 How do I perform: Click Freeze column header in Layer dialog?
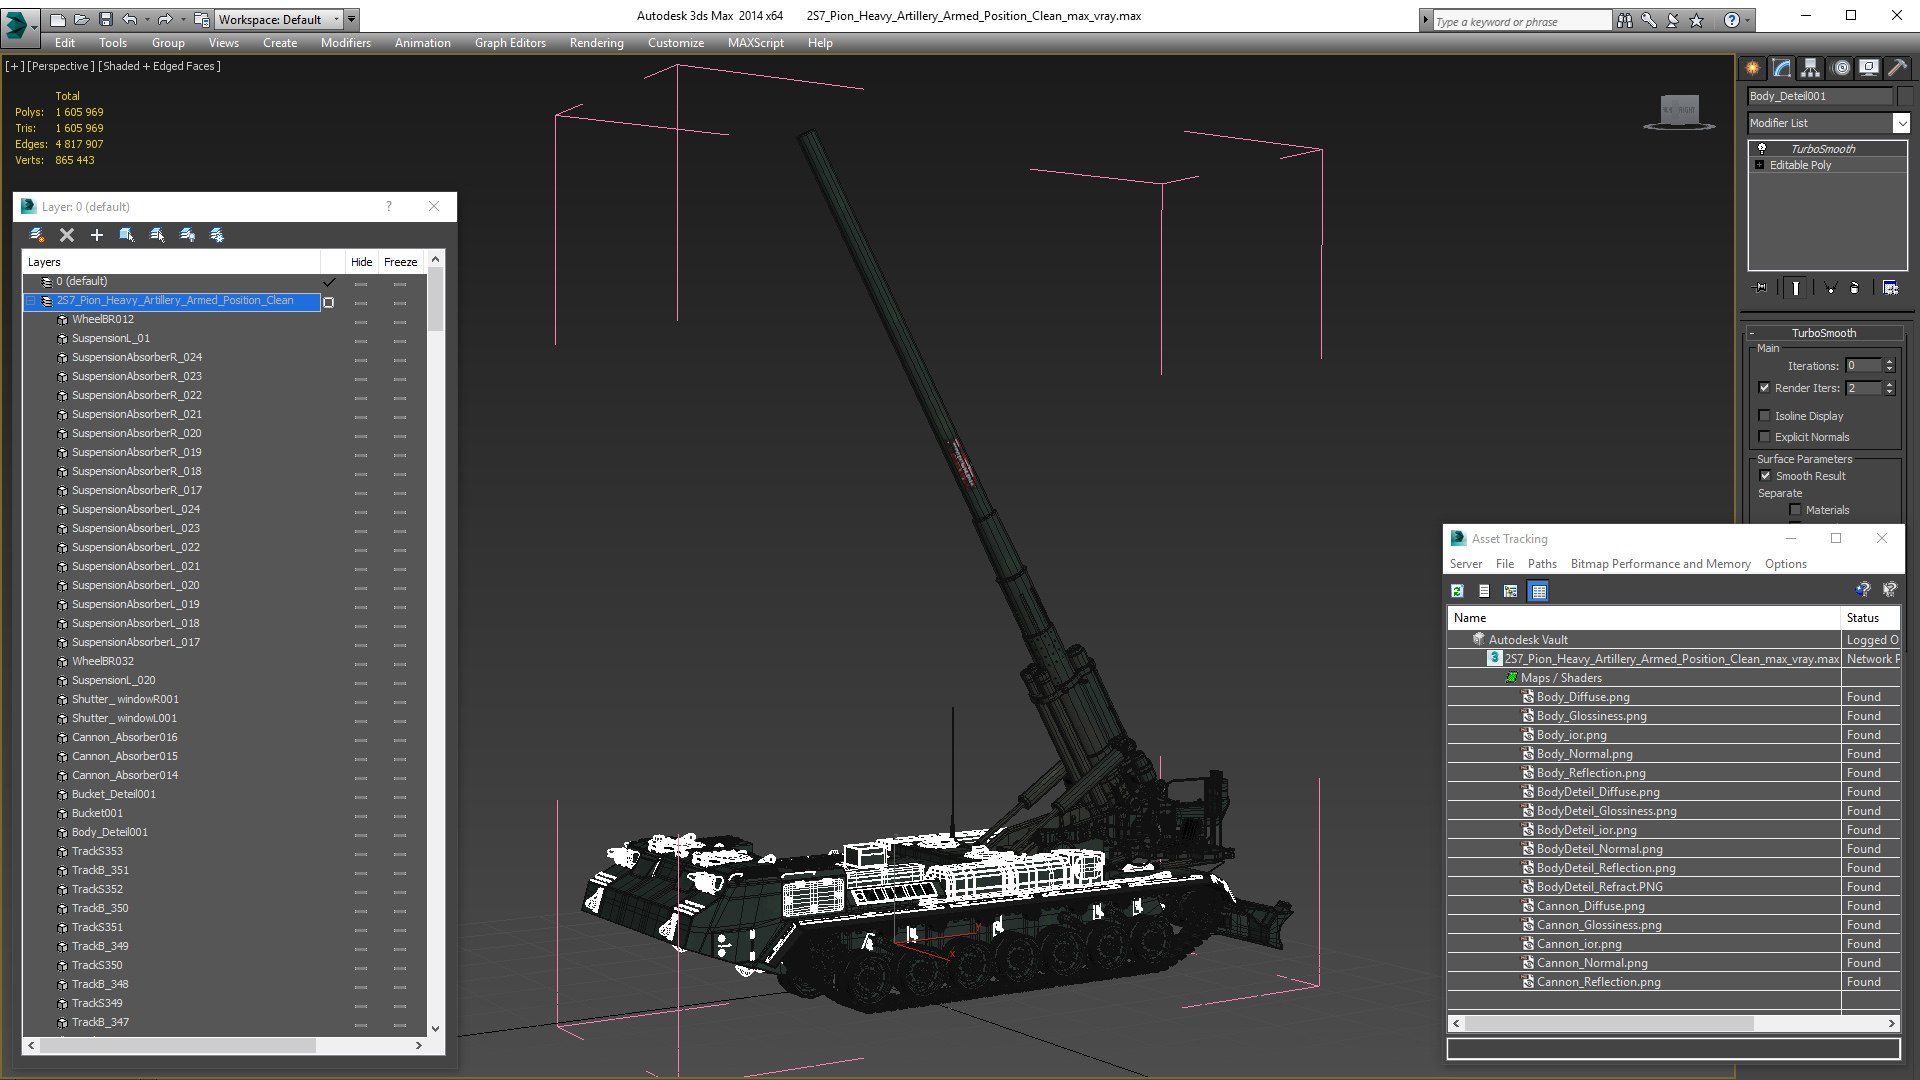tap(400, 262)
